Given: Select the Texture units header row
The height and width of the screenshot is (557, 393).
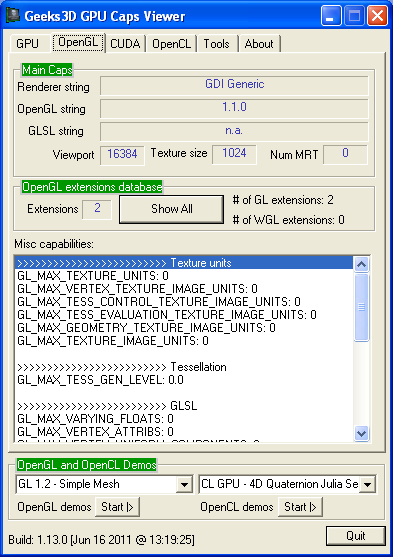Looking at the screenshot, I should pyautogui.click(x=184, y=263).
